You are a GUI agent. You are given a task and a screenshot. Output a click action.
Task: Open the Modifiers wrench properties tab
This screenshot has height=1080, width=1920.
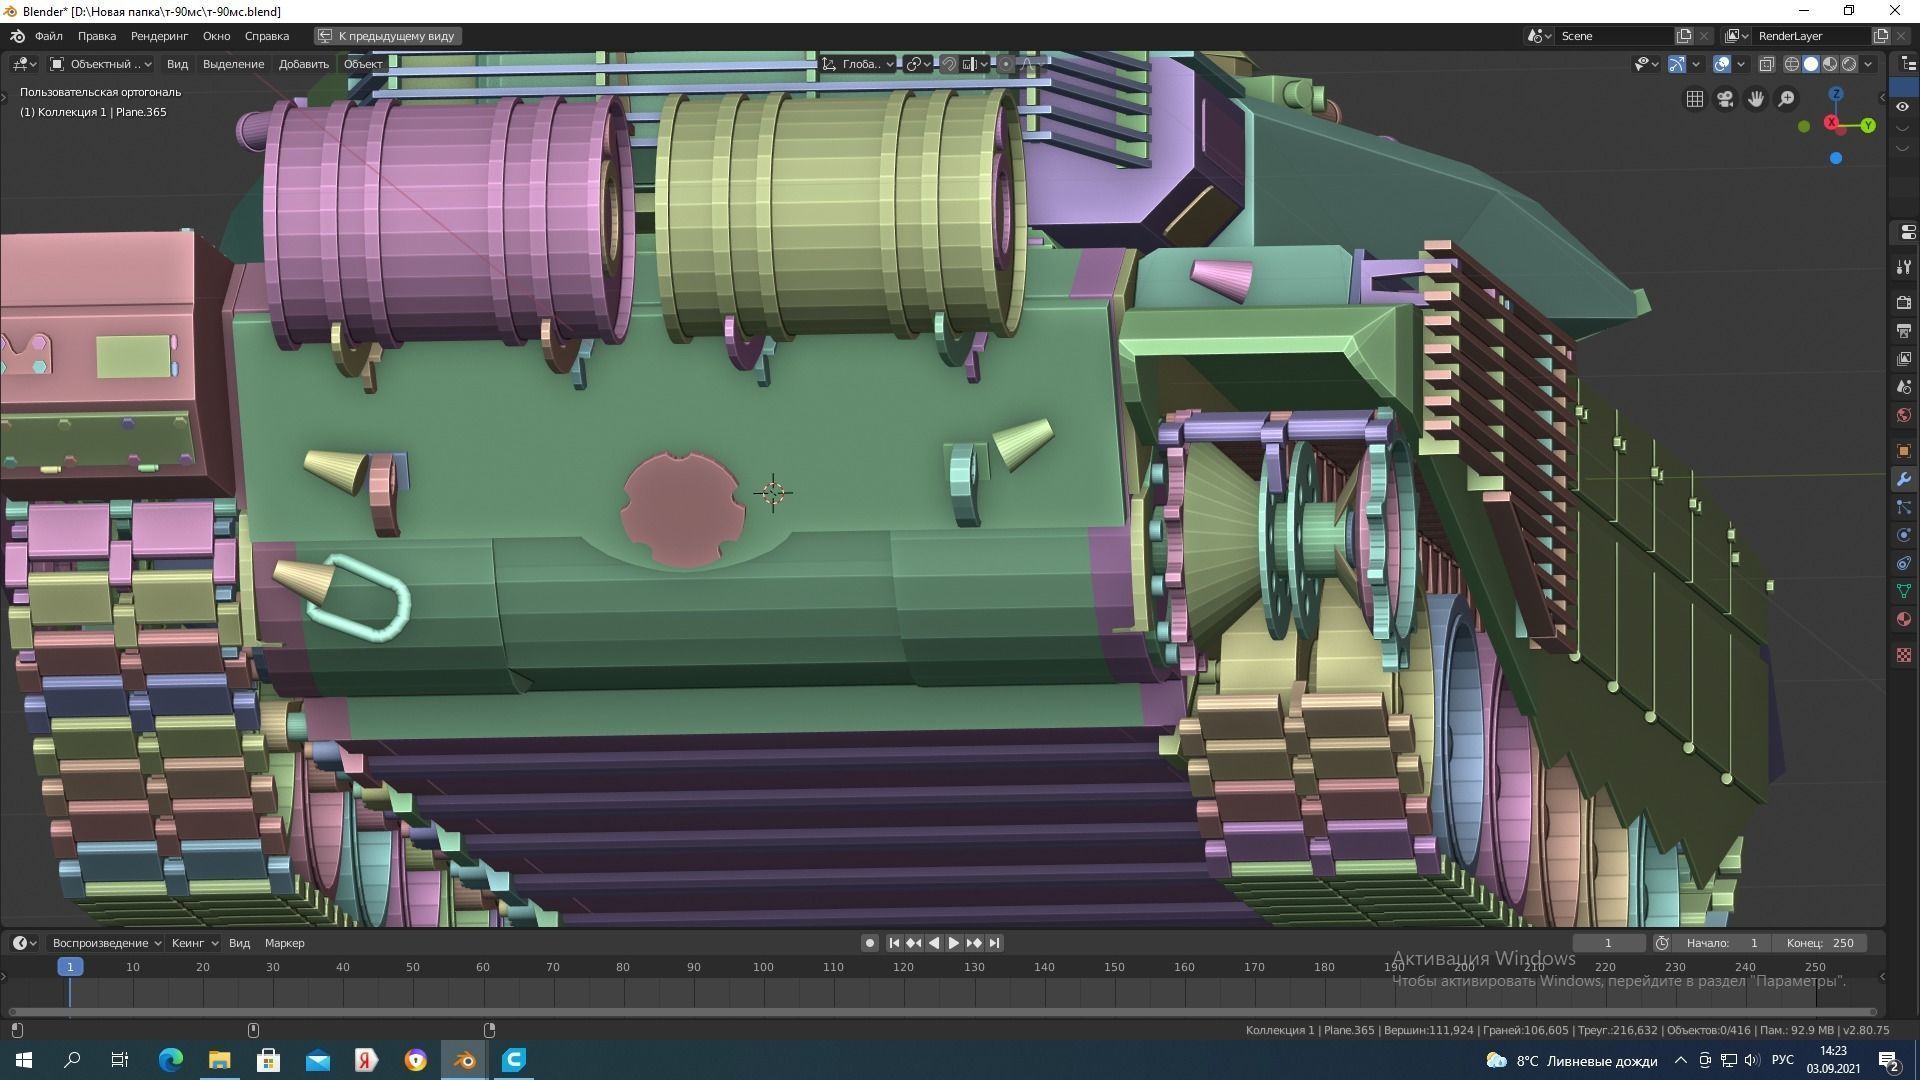[x=1903, y=479]
